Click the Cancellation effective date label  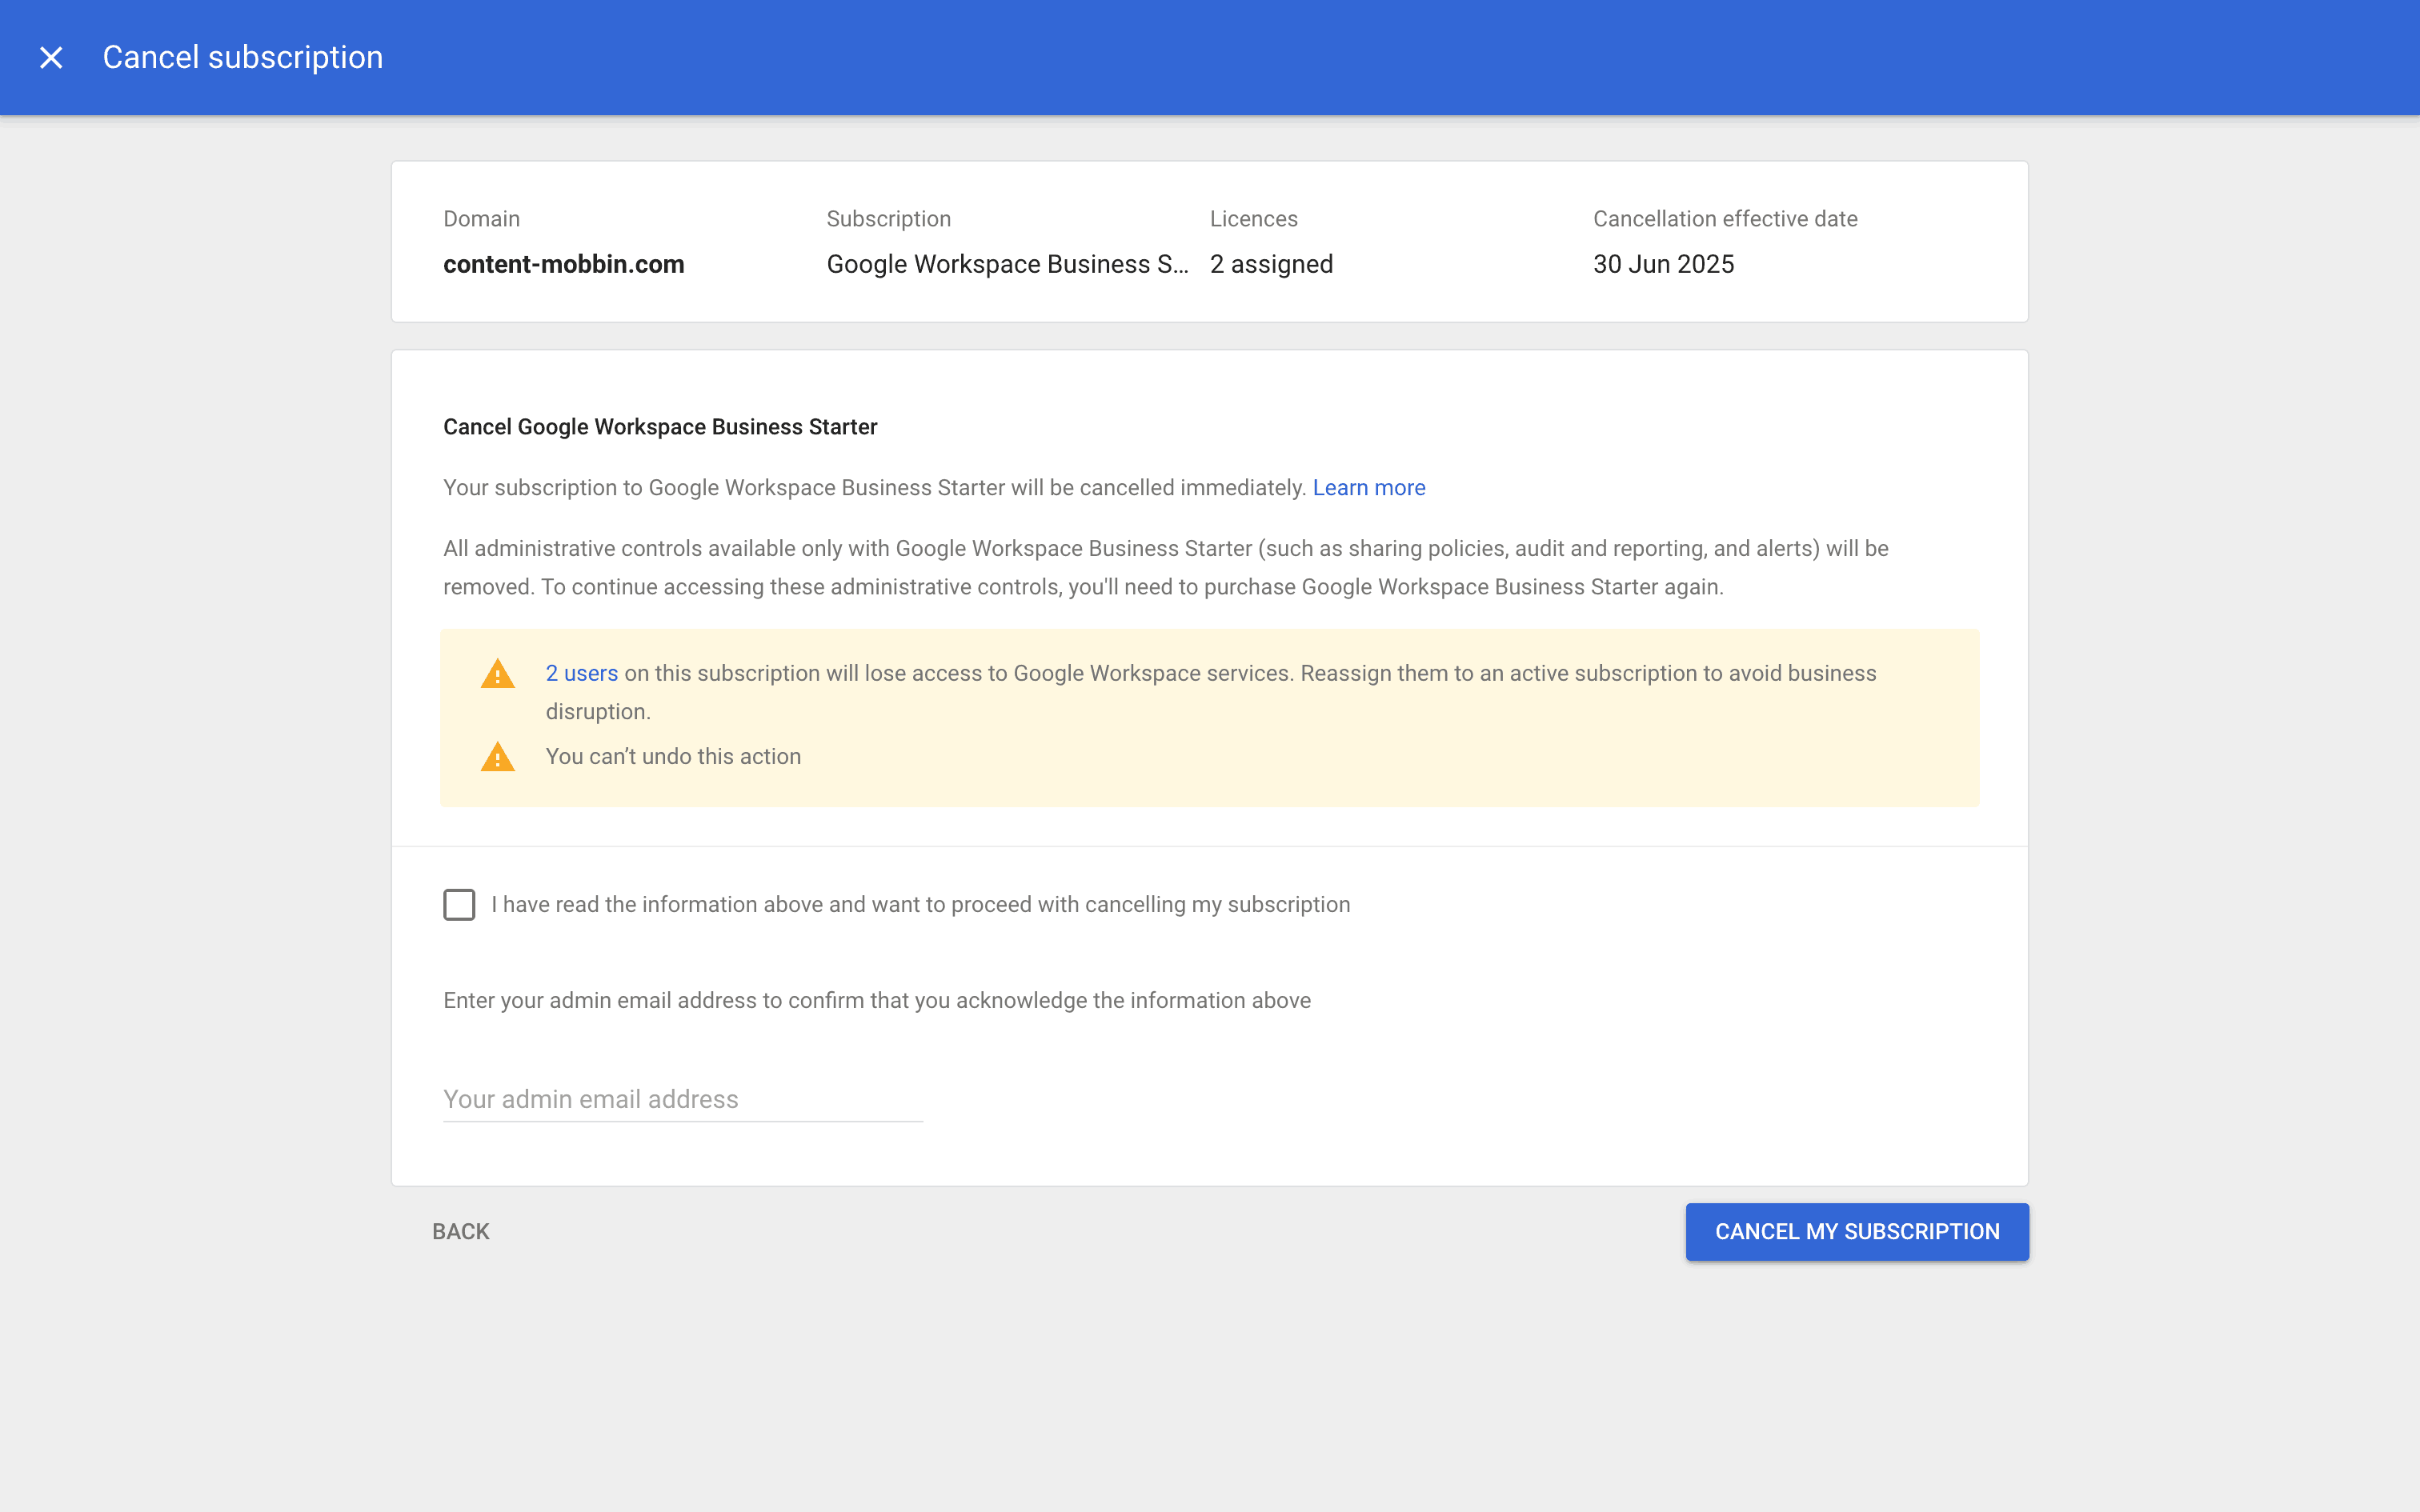(x=1725, y=219)
